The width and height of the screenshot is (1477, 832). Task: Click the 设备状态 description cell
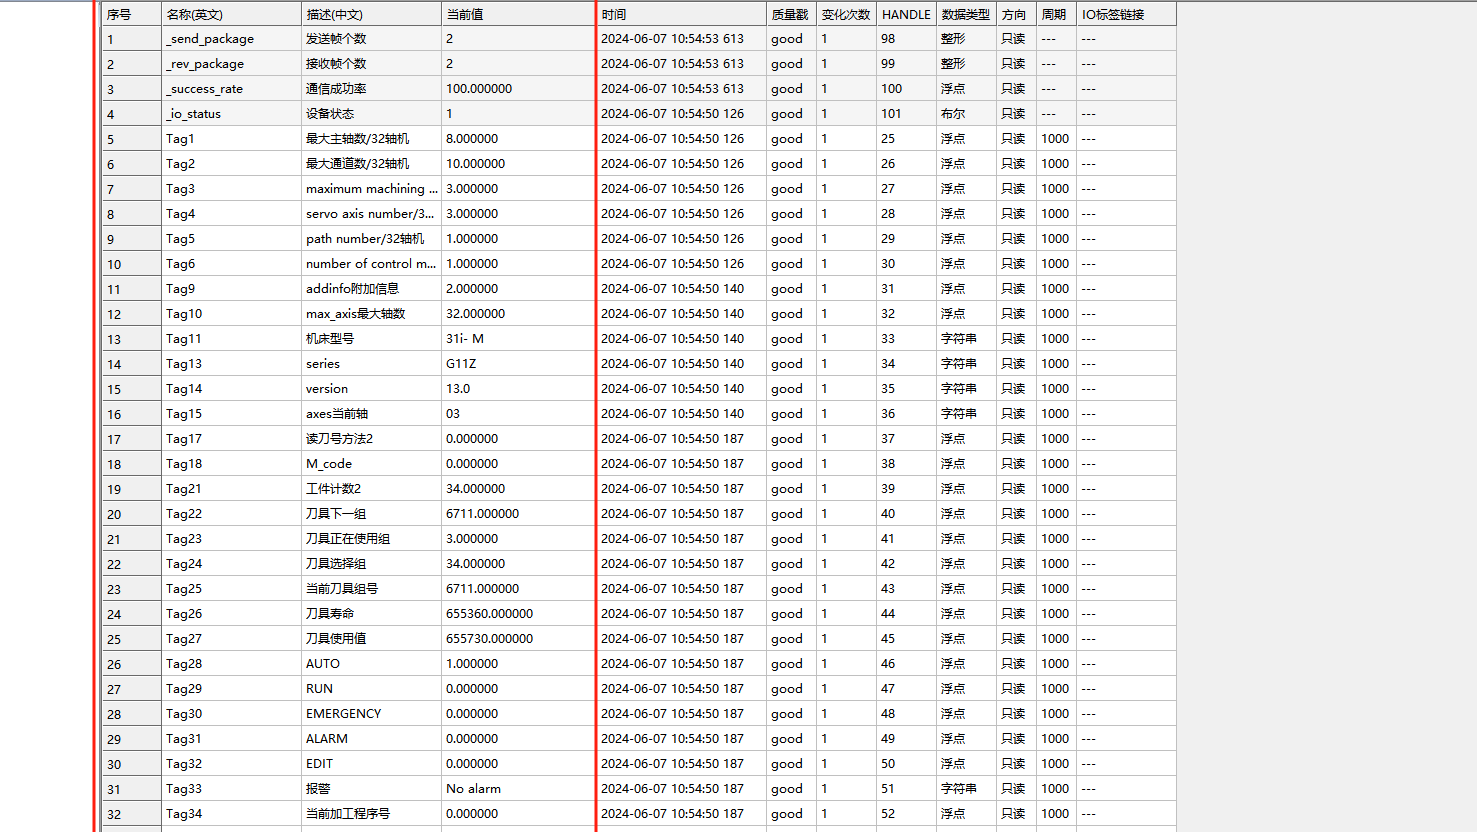[x=371, y=113]
